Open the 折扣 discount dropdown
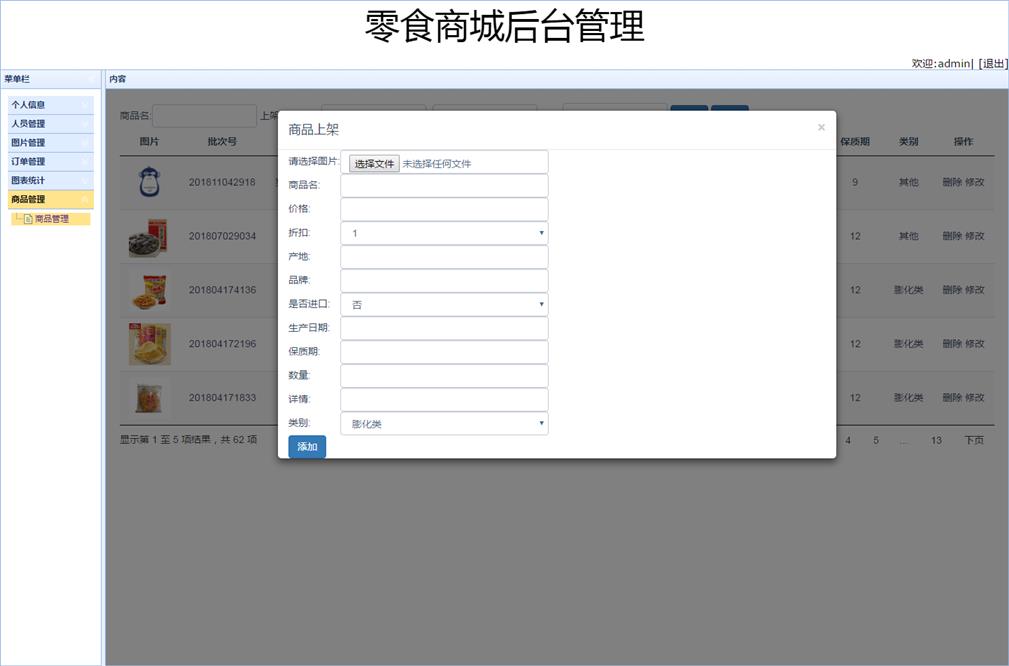 pos(444,233)
